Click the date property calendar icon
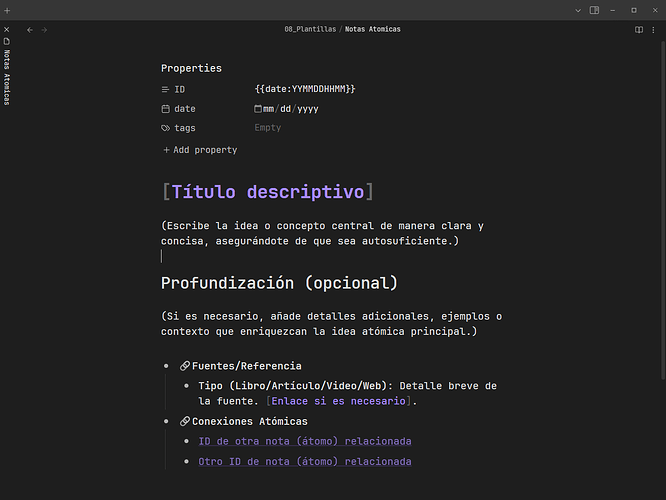666x500 pixels. coord(165,109)
